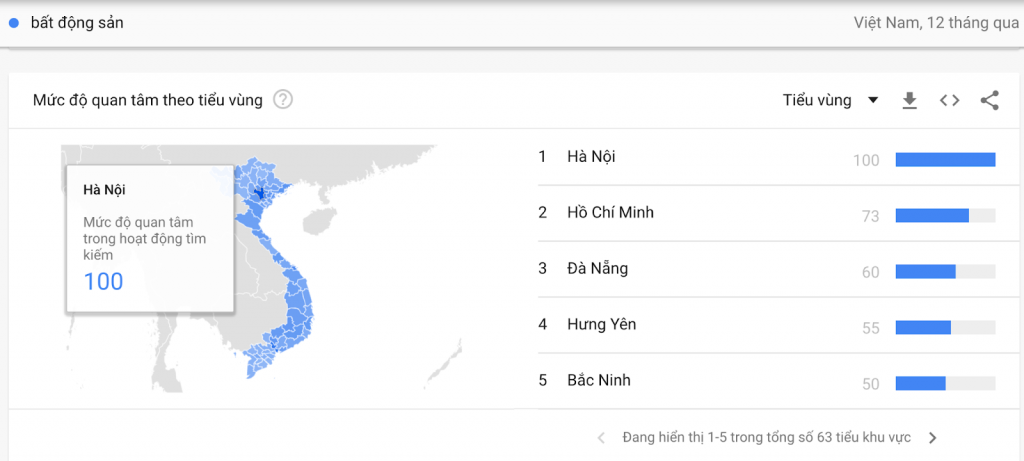Click the Việt Nam, 12 tháng qua filter
1024x461 pixels.
coord(936,23)
